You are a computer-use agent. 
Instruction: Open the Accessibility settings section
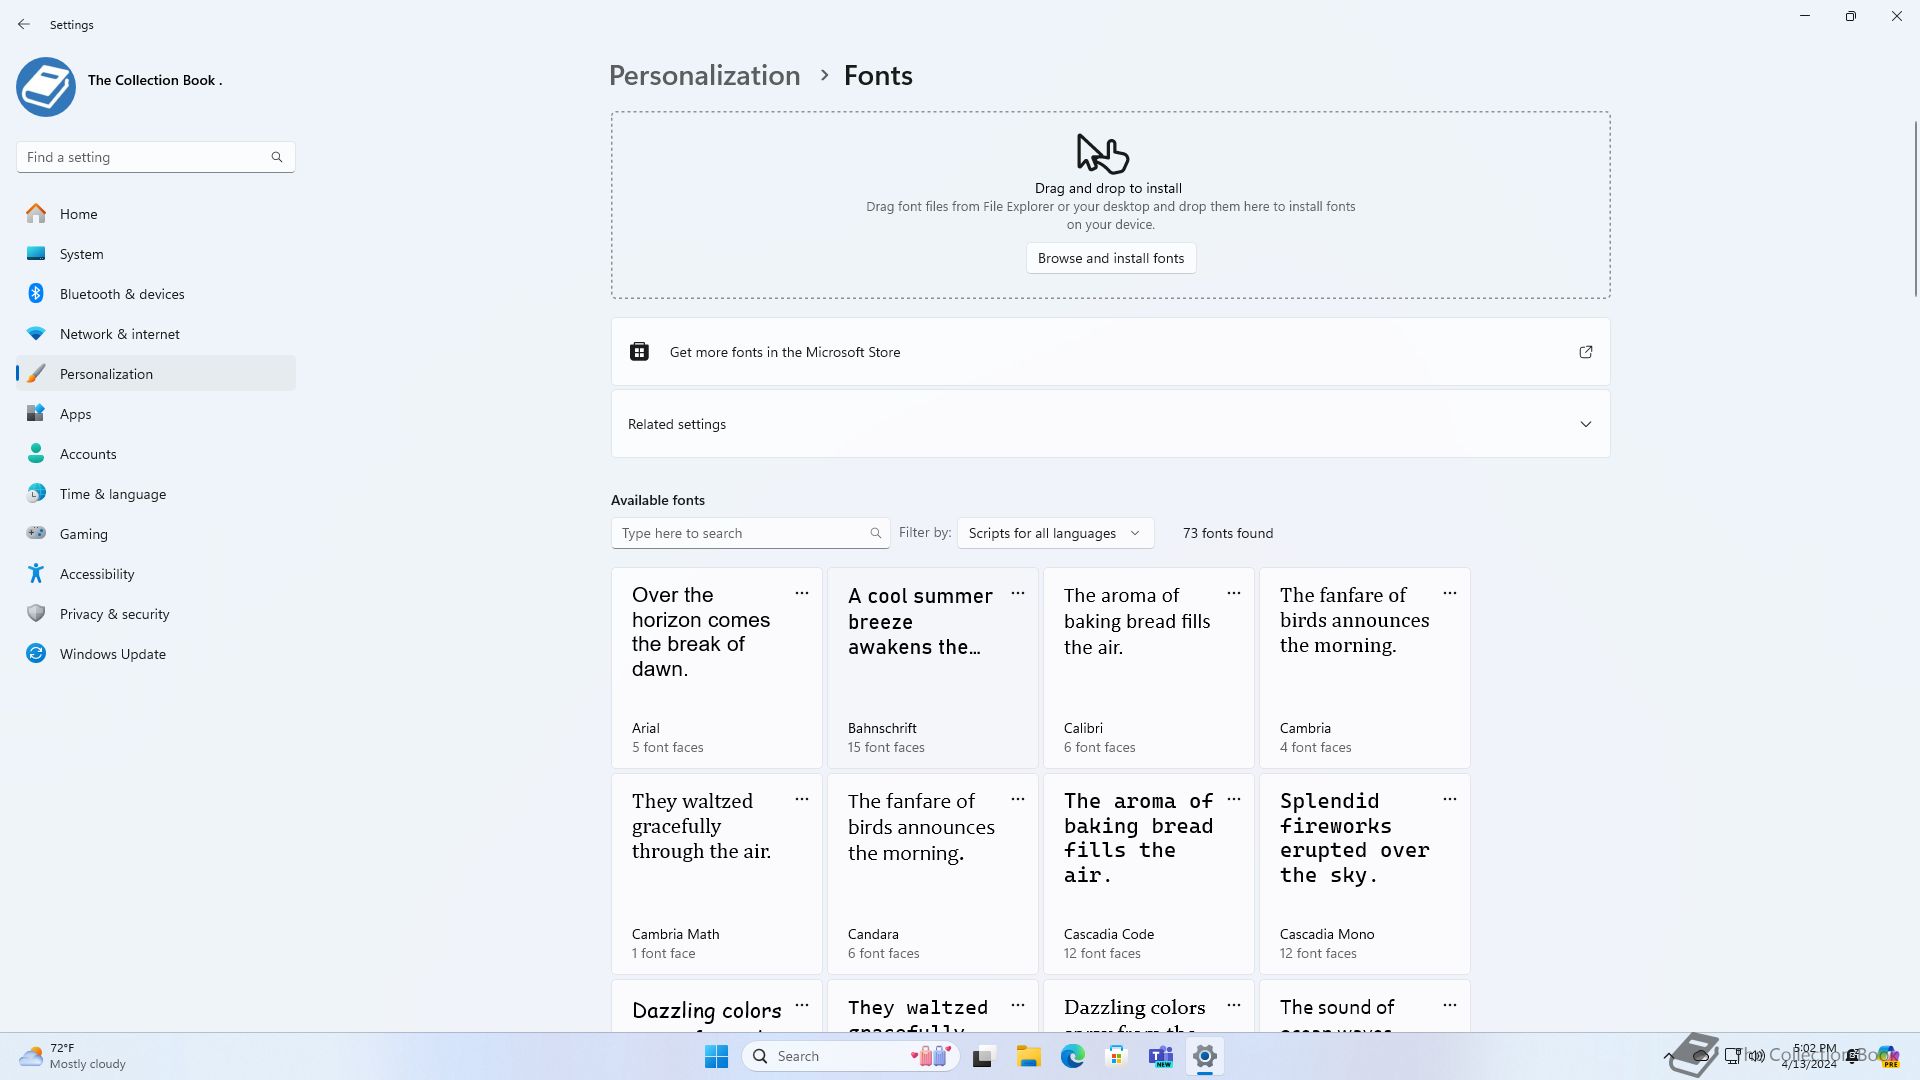click(96, 574)
